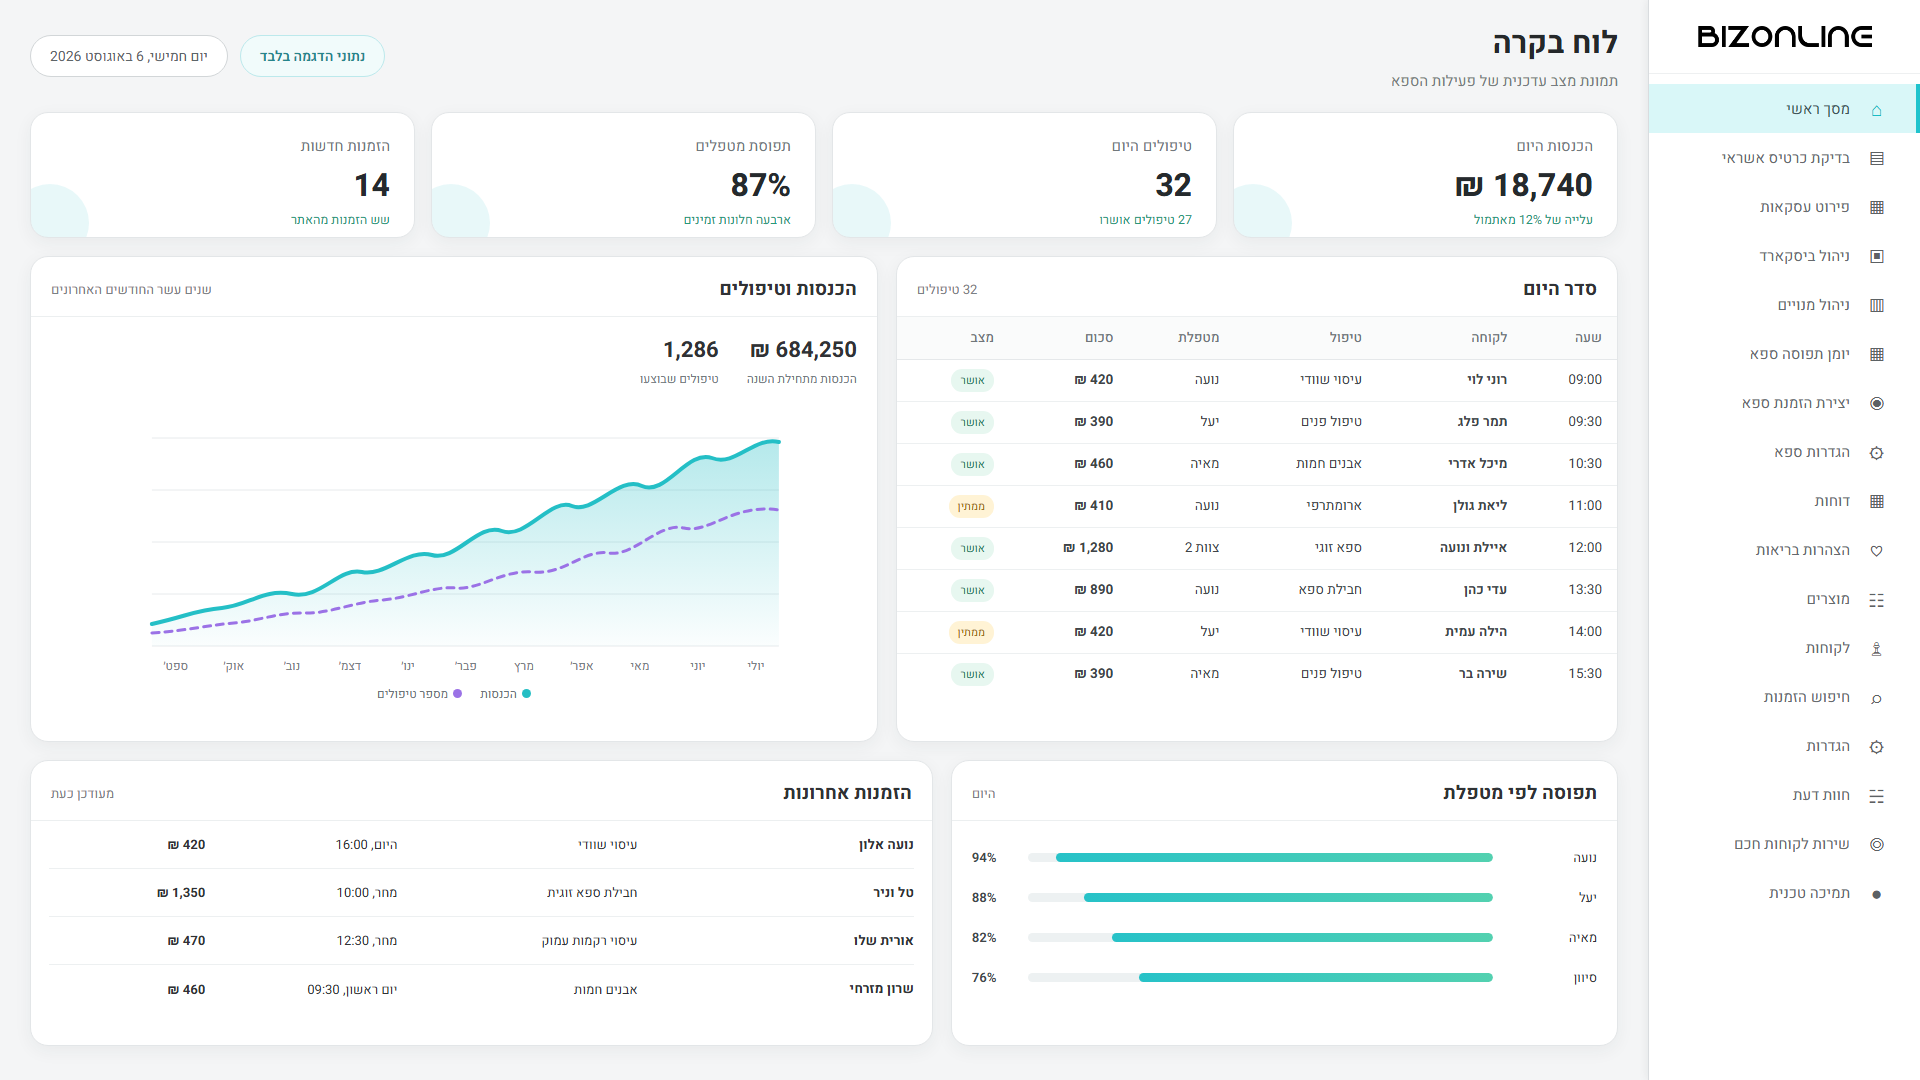Click the person icon beside לקוחות

point(1876,649)
